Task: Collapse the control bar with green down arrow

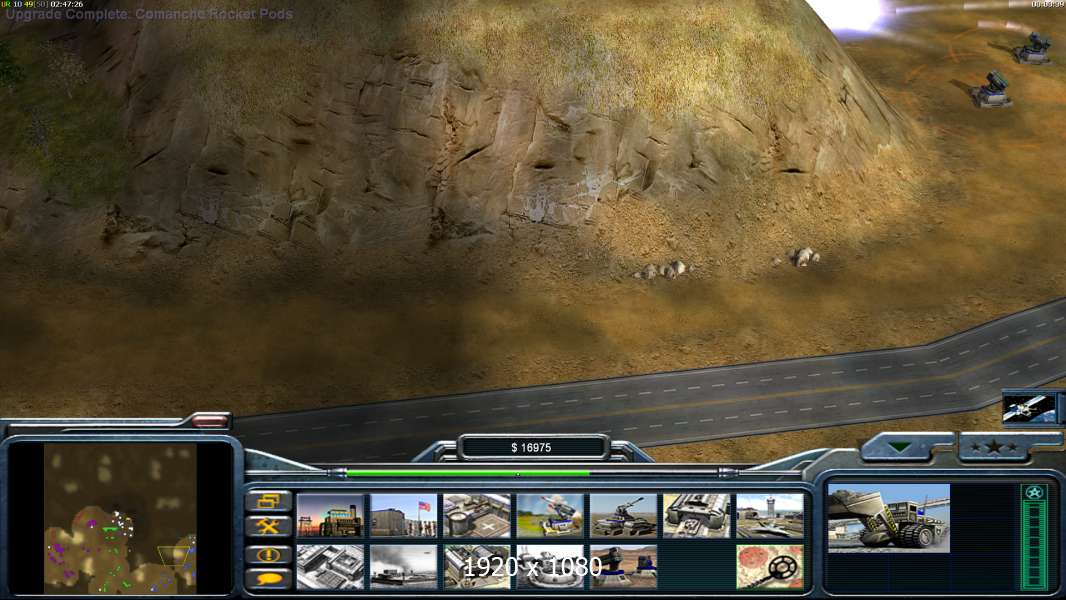Action: click(899, 447)
